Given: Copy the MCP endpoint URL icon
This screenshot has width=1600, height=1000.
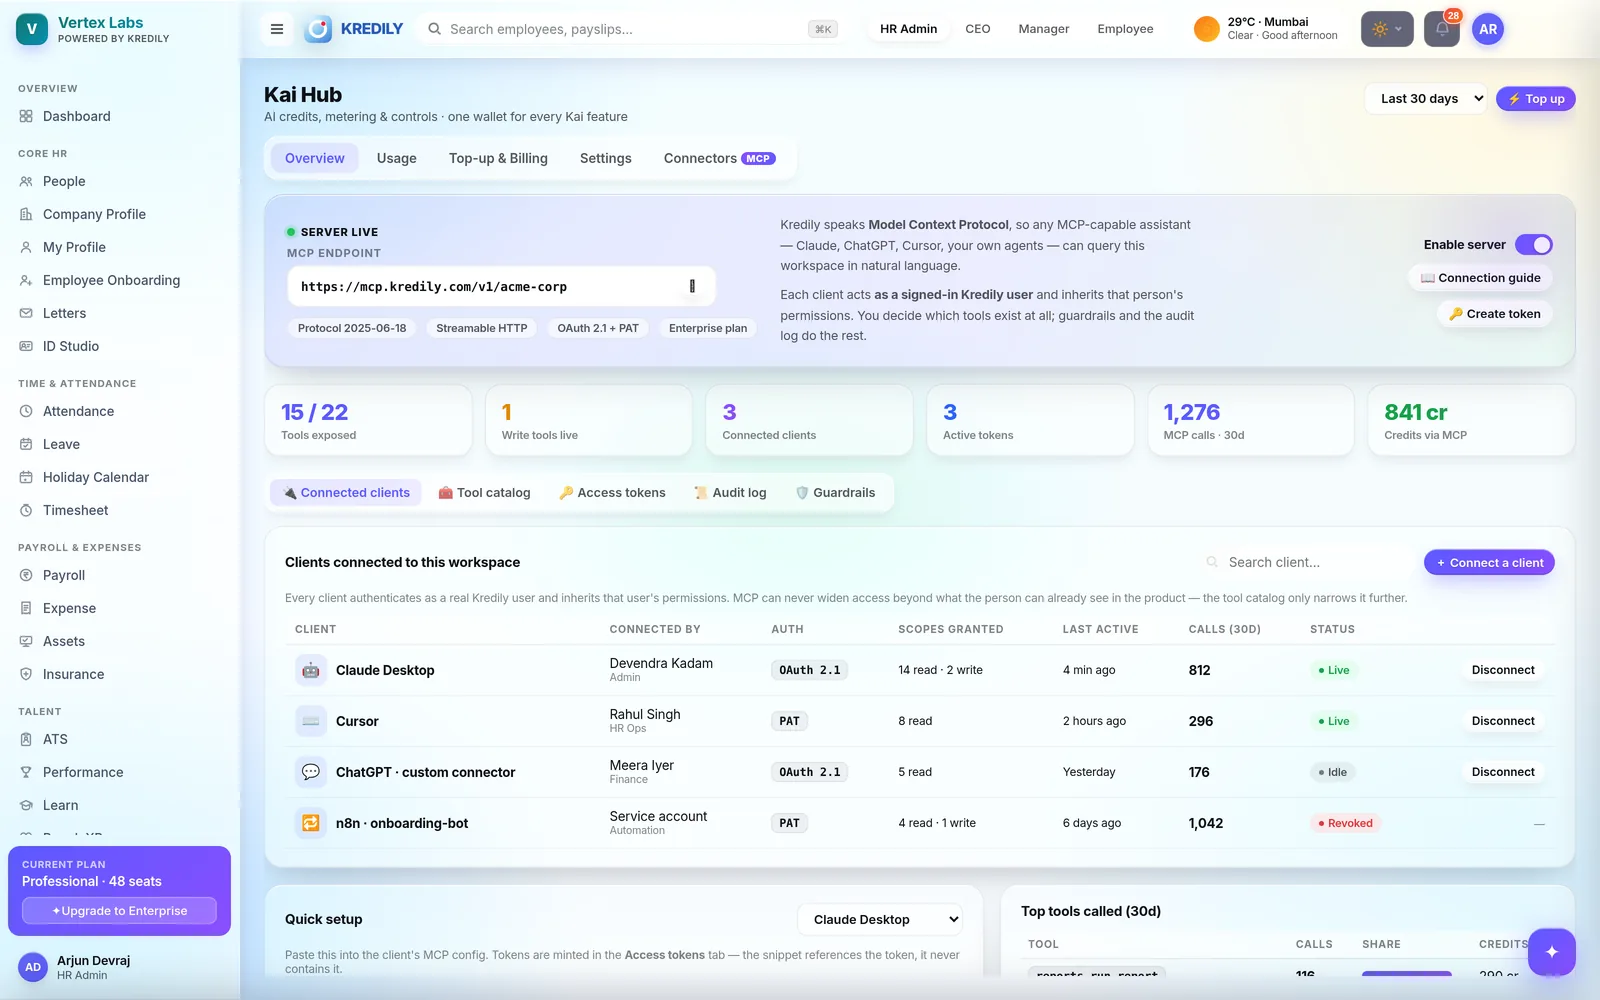Looking at the screenshot, I should point(692,286).
